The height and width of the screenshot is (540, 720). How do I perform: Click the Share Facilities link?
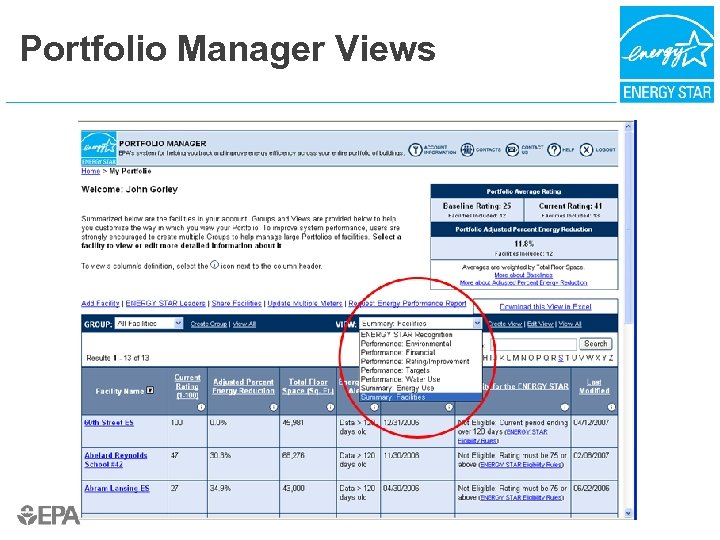236,304
